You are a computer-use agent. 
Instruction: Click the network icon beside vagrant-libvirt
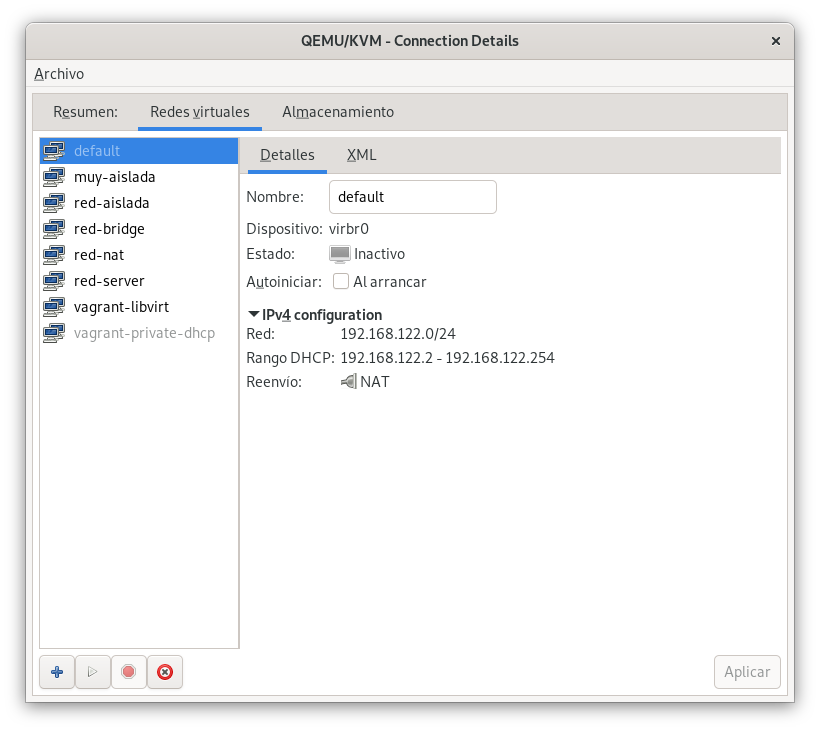(x=54, y=307)
